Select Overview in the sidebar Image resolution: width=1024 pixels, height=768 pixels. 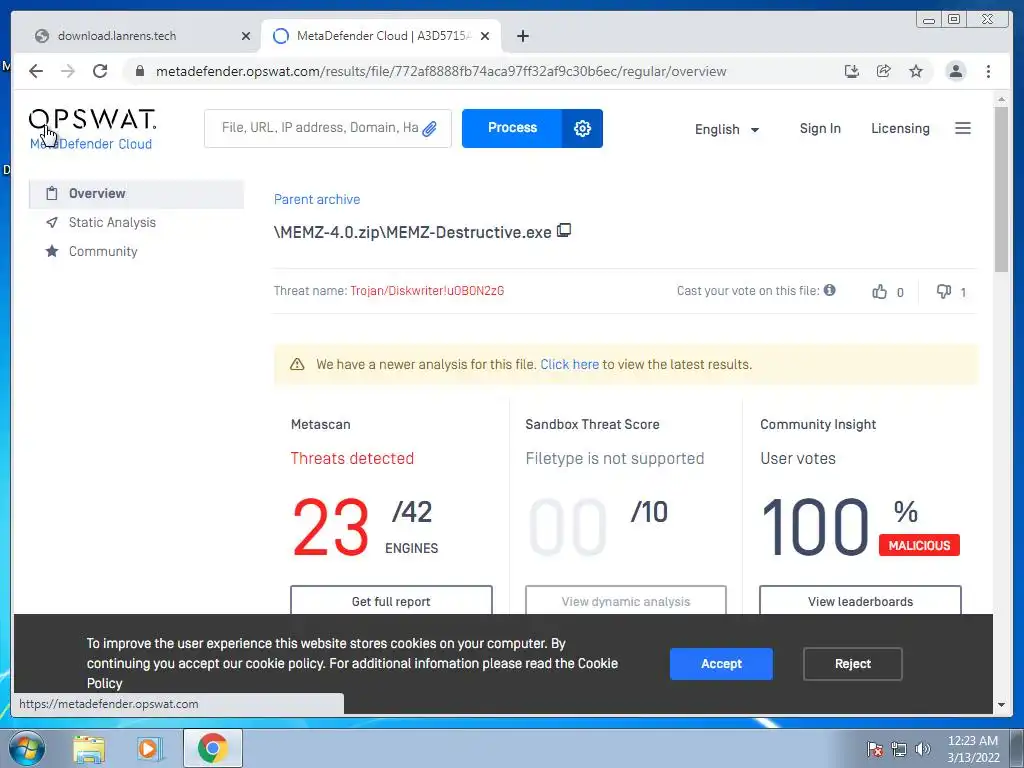136,193
